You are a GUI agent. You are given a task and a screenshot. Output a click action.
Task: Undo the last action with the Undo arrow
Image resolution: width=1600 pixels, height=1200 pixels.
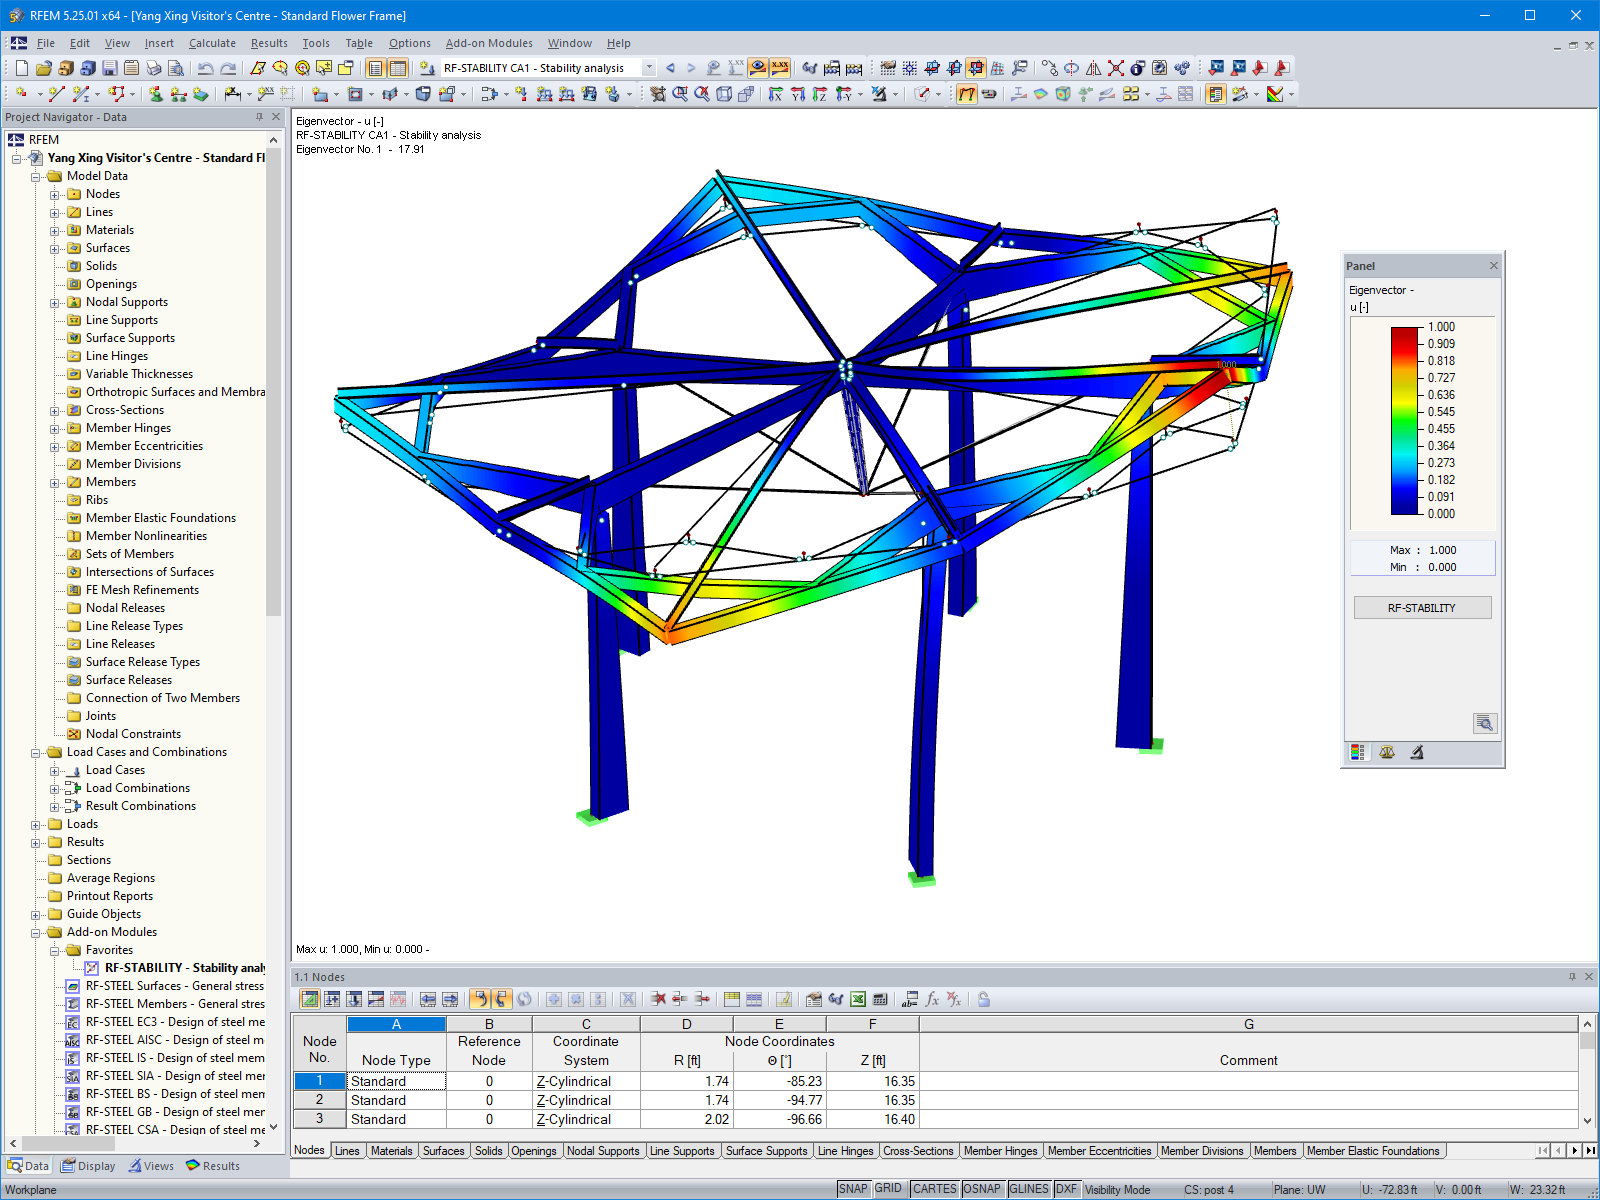tap(206, 68)
